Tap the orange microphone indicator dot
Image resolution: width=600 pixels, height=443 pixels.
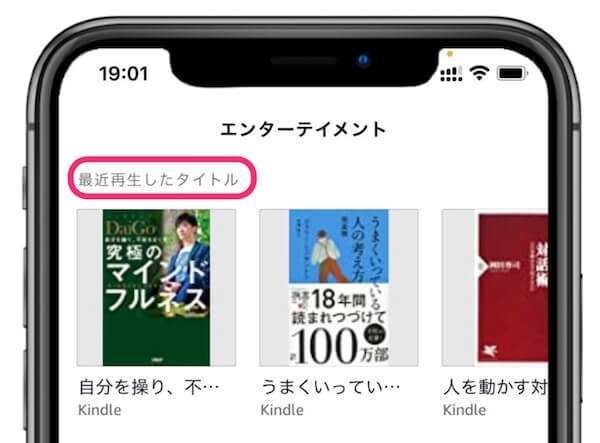tap(450, 54)
